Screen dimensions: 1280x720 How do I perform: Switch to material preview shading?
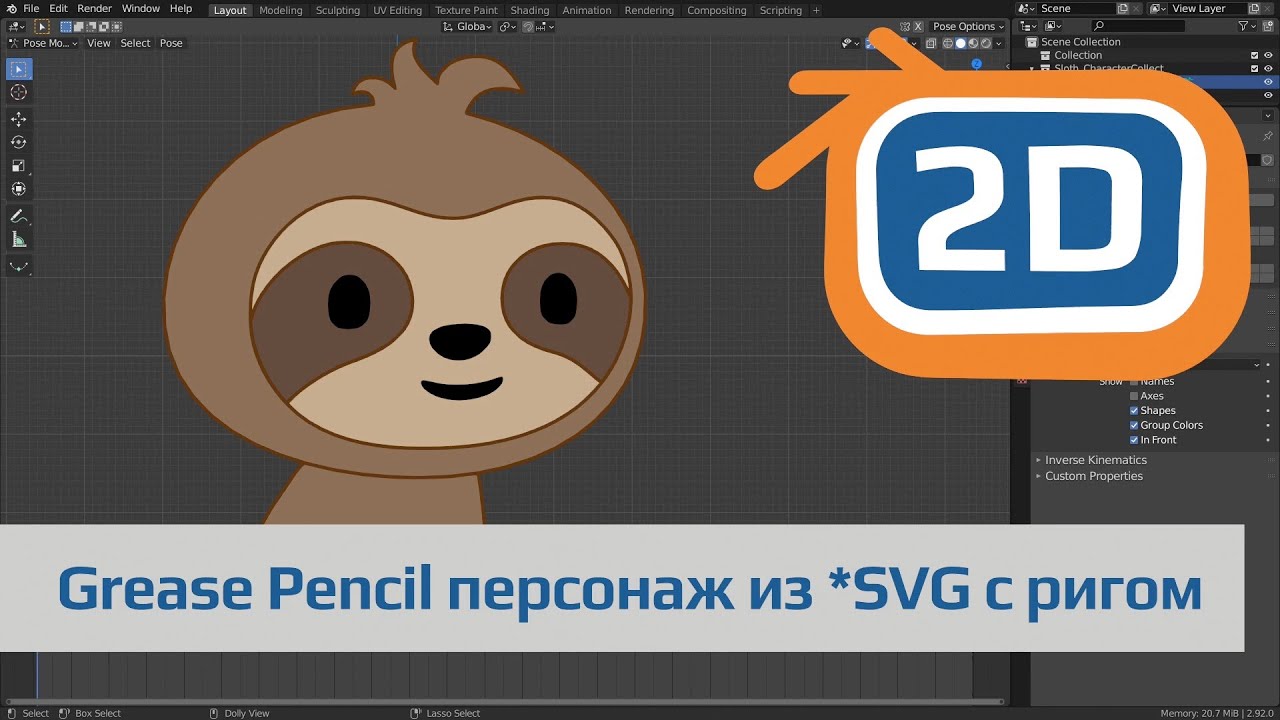[973, 43]
